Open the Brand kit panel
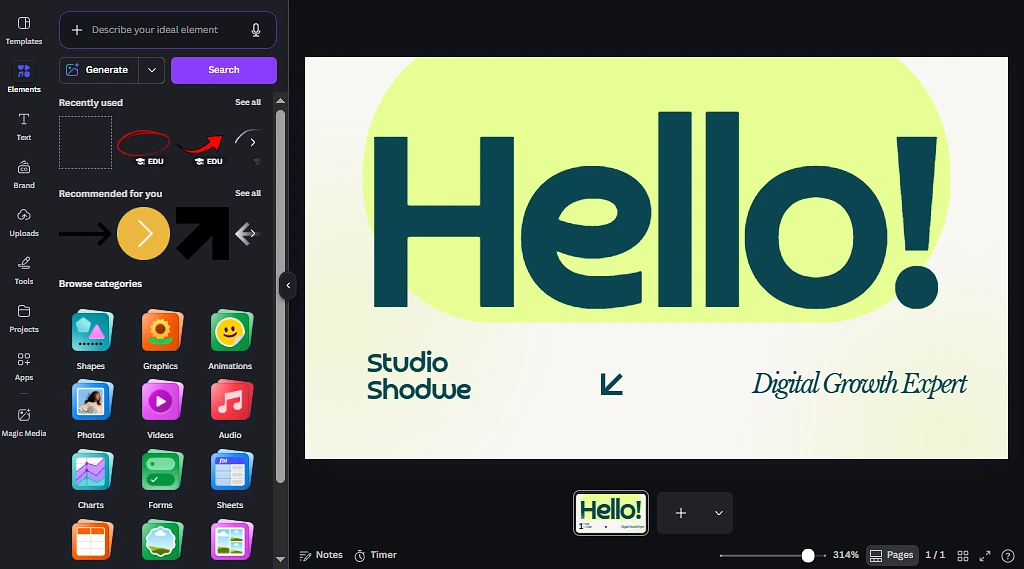The height and width of the screenshot is (569, 1024). click(x=24, y=174)
